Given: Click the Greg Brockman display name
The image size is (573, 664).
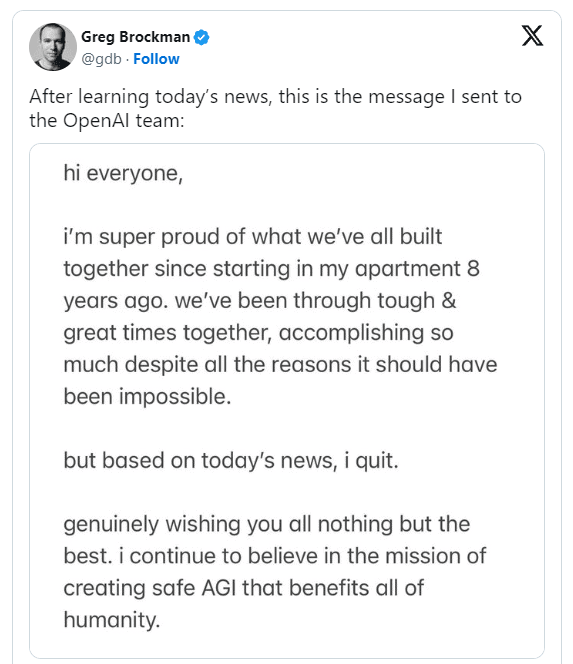Looking at the screenshot, I should click(x=136, y=37).
